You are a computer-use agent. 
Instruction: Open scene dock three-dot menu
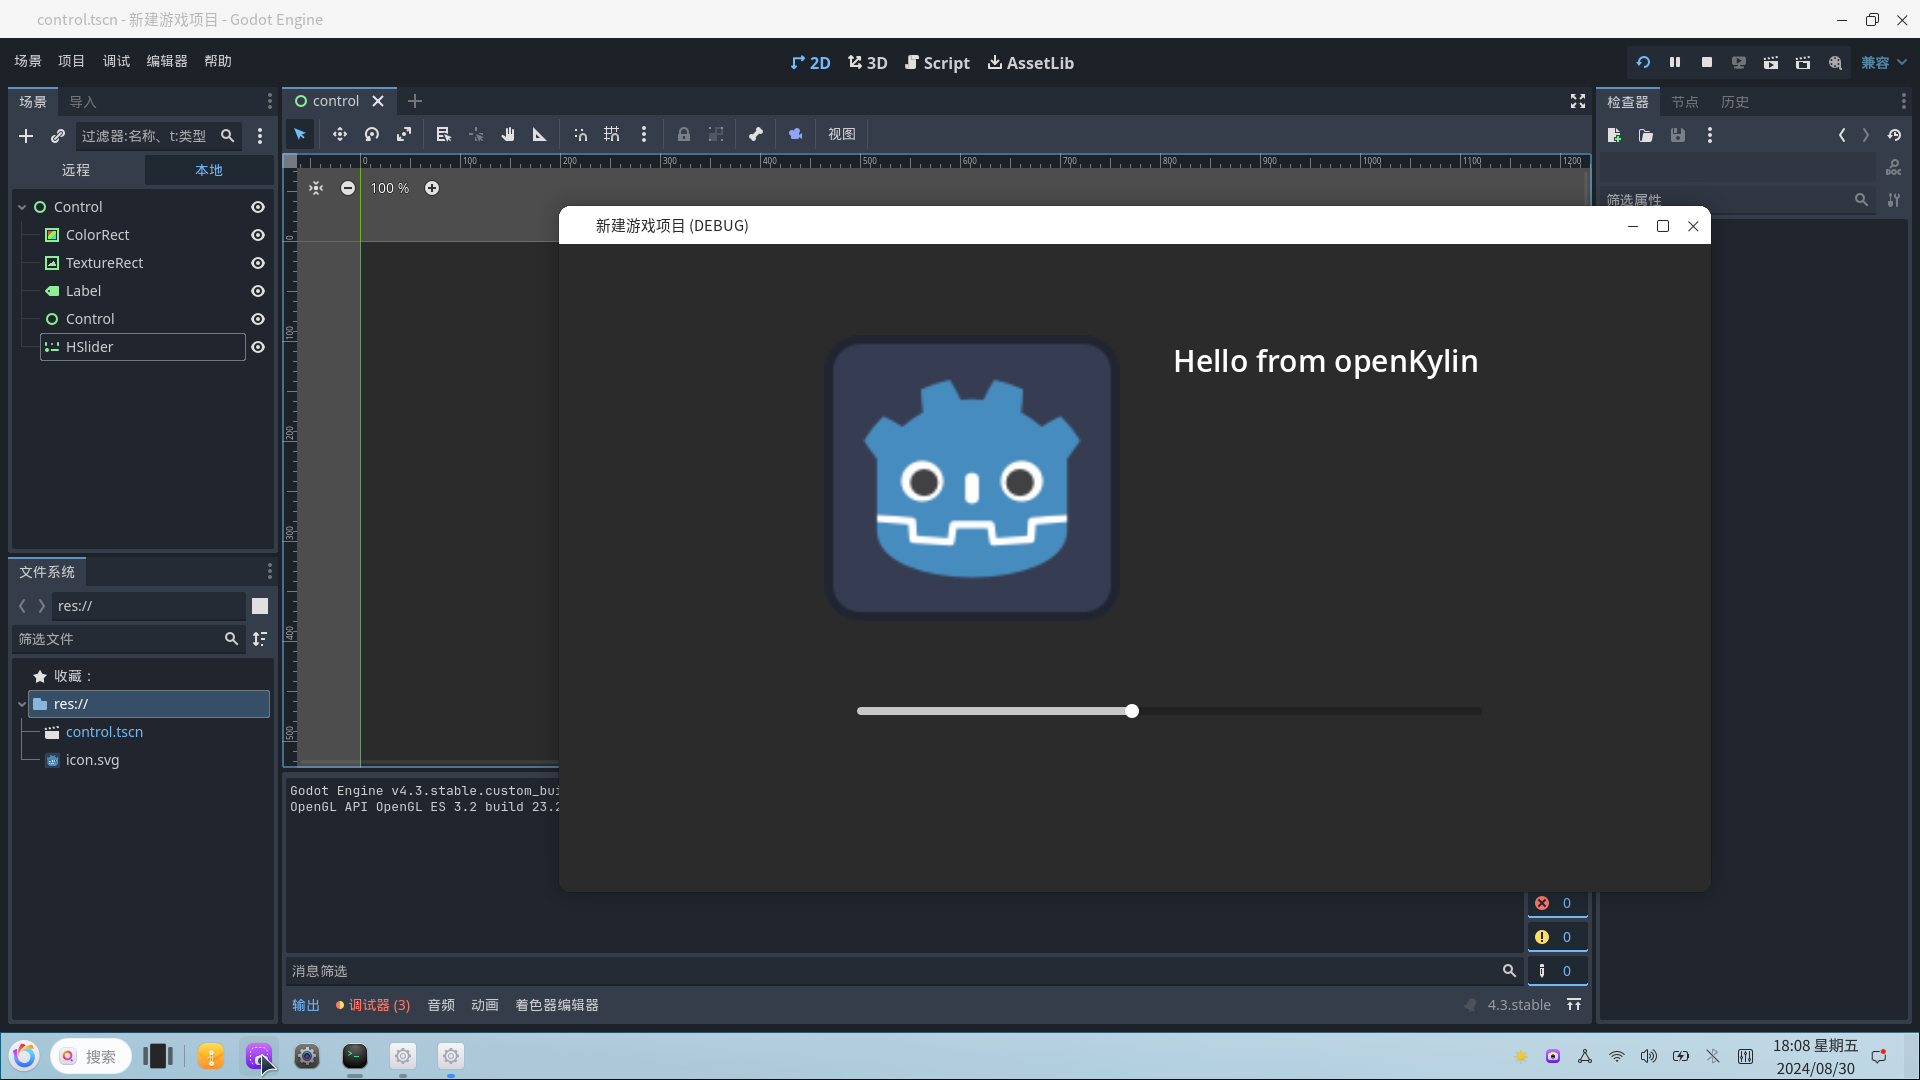[x=269, y=101]
